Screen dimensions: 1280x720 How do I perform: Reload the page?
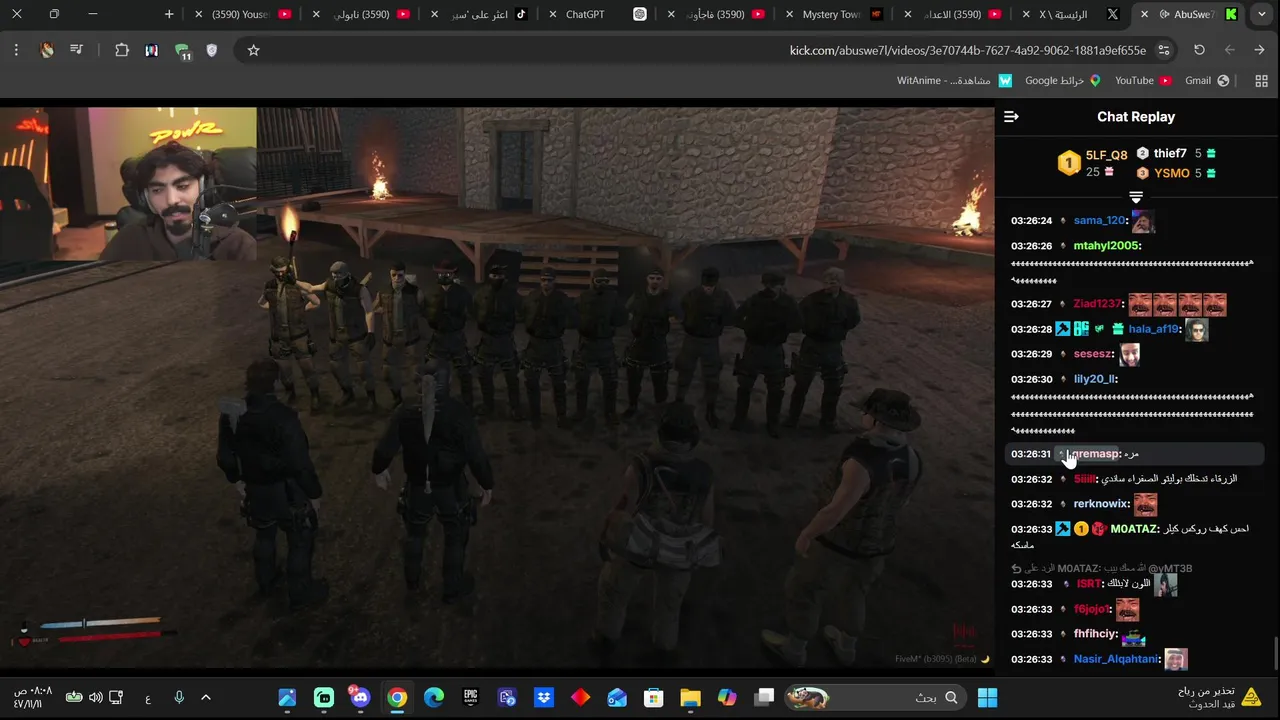[1199, 50]
